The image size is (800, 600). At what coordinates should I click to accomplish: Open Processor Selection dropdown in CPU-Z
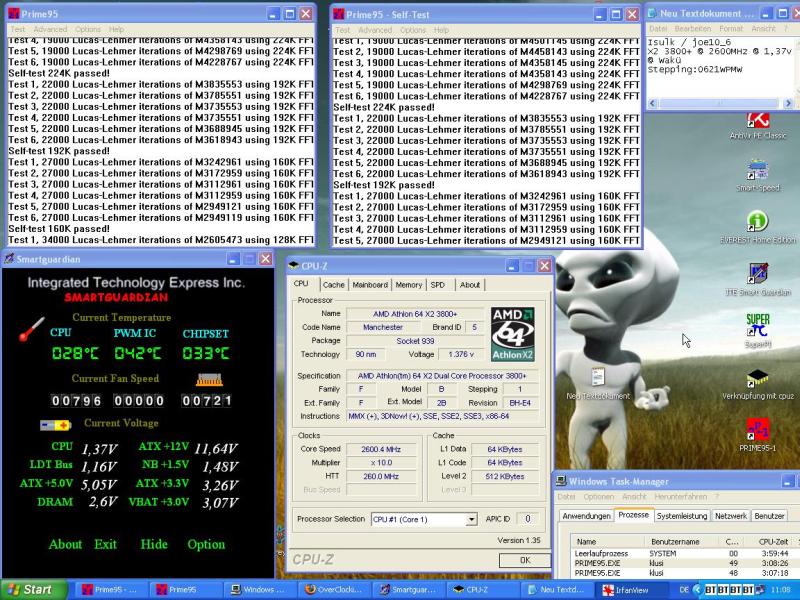click(x=472, y=519)
